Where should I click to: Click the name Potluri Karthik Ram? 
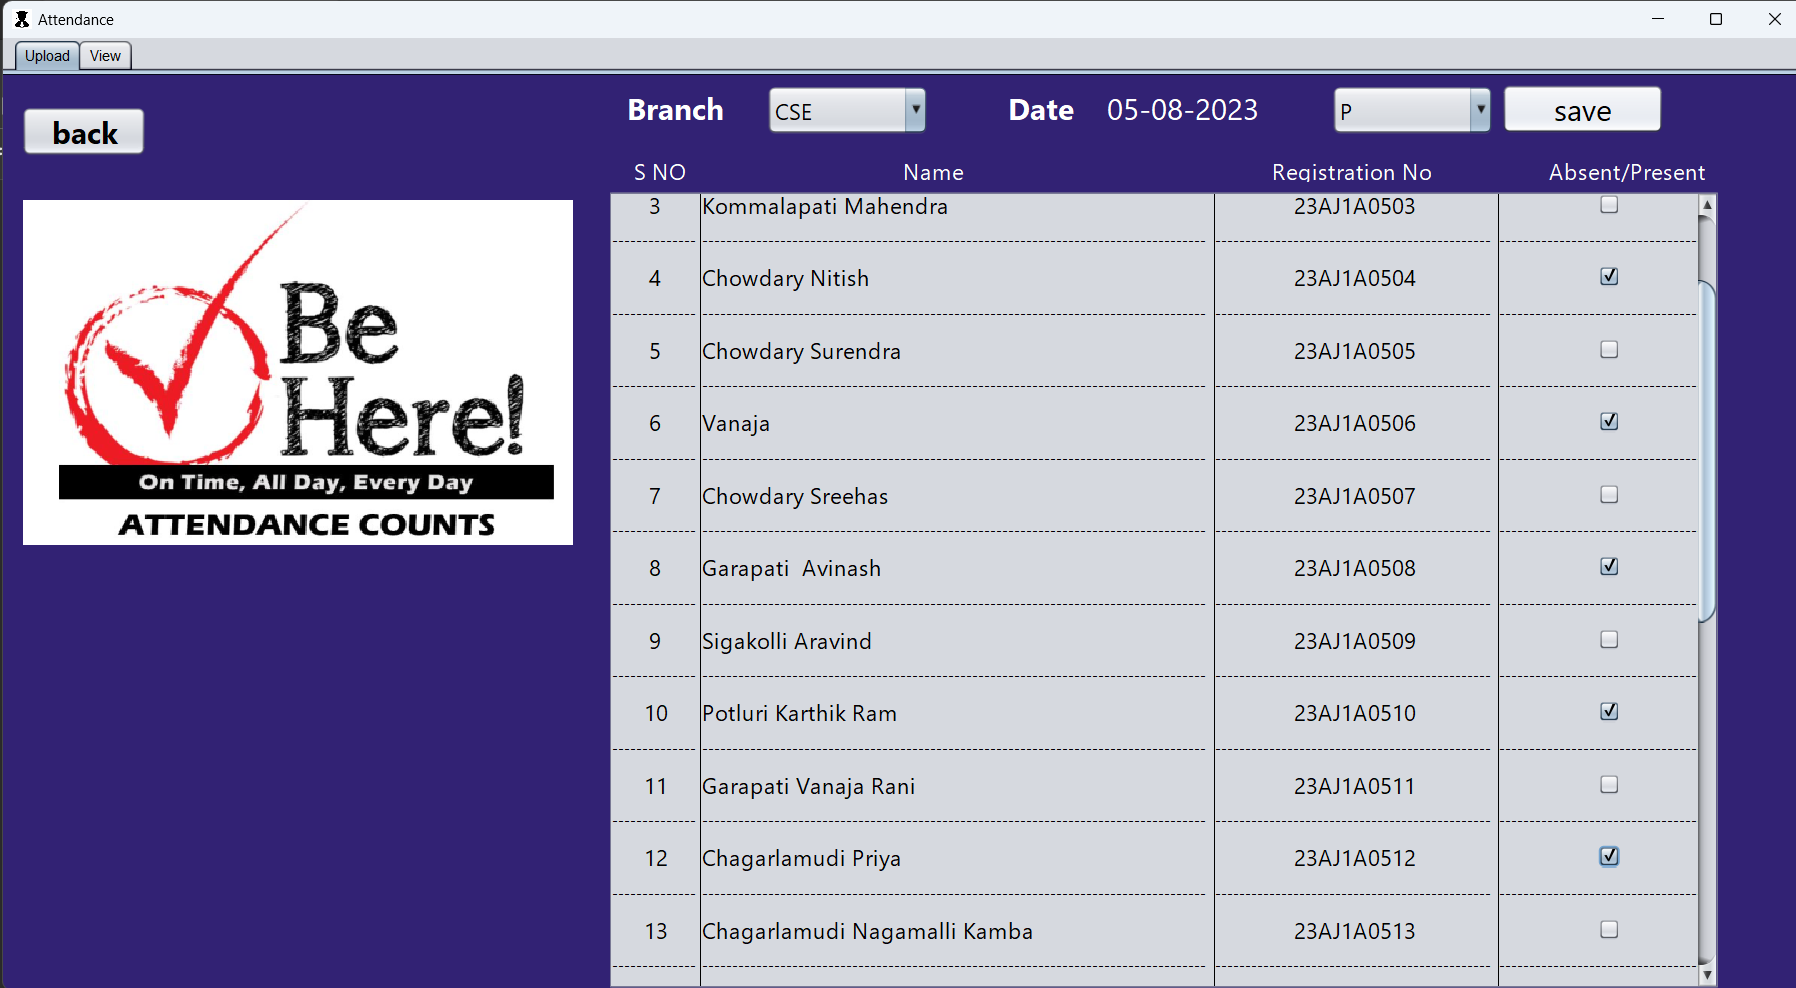click(x=799, y=714)
